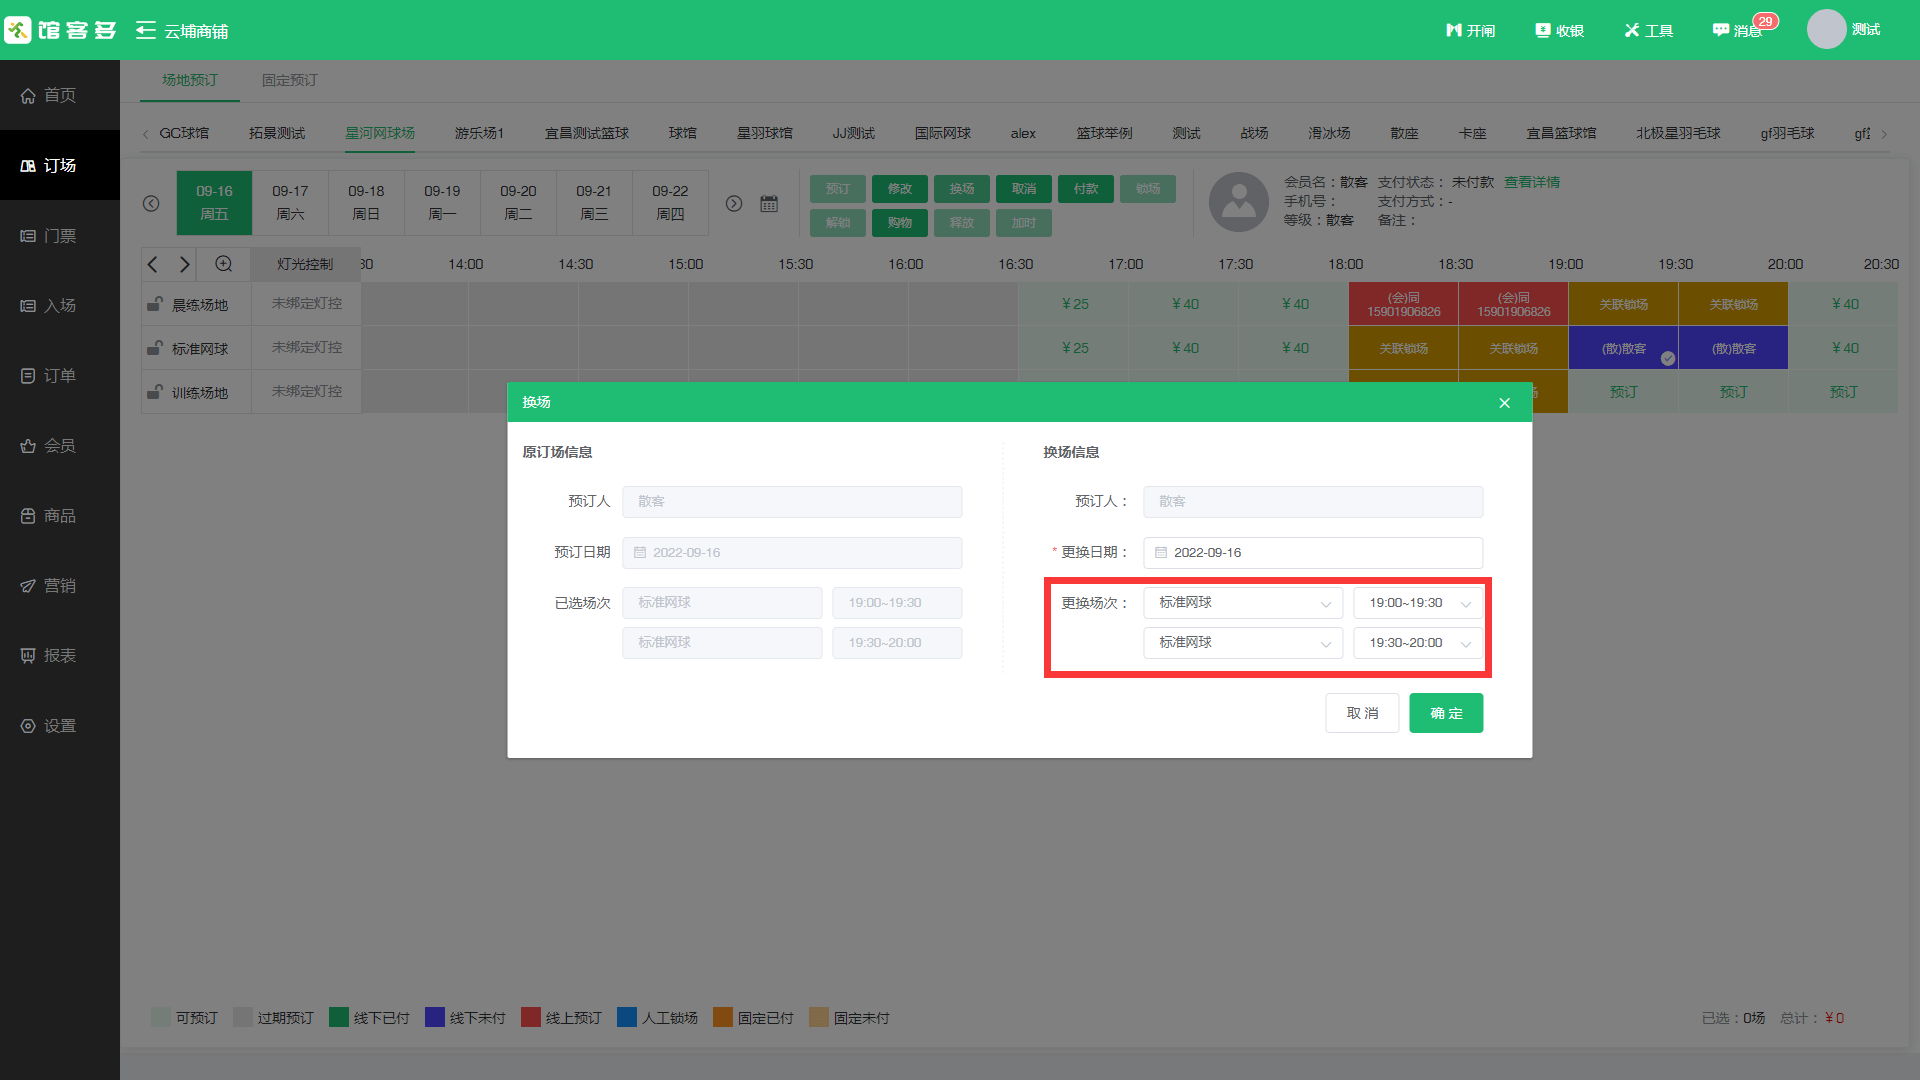The image size is (1920, 1080).
Task: Expand the 19:30~20:00 time slot dropdown
Action: [x=1417, y=643]
